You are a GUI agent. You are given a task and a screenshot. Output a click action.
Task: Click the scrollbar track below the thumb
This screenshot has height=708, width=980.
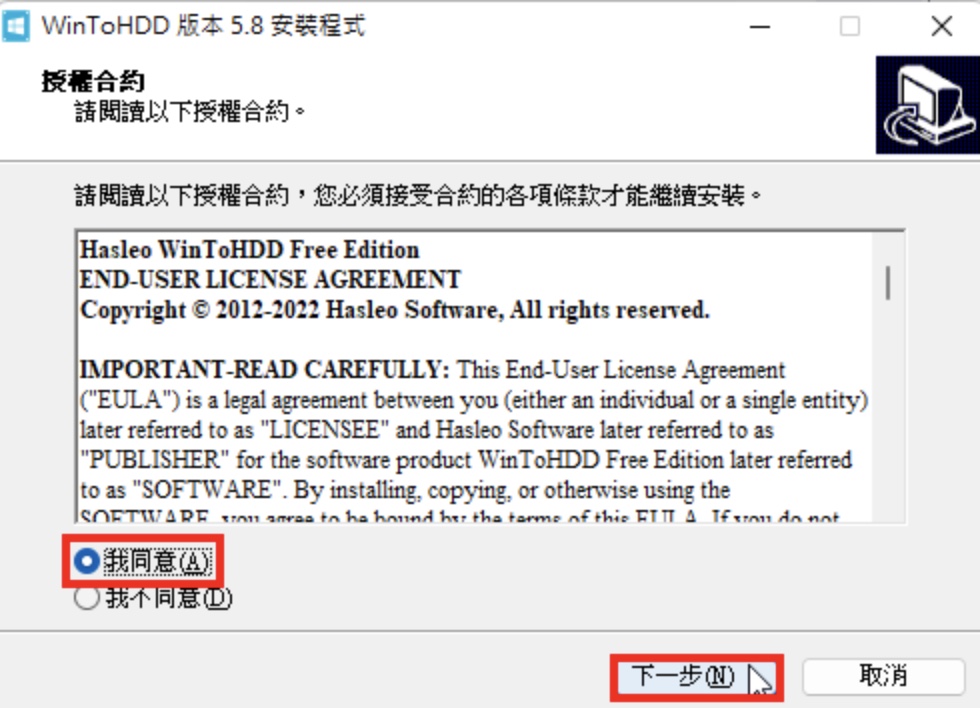(x=888, y=412)
